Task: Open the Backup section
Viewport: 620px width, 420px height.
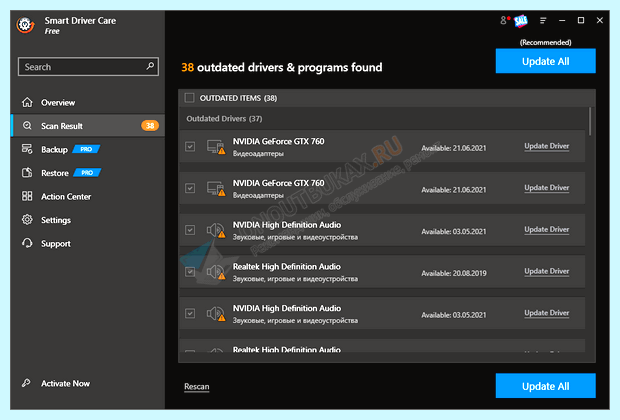Action: pyautogui.click(x=88, y=149)
